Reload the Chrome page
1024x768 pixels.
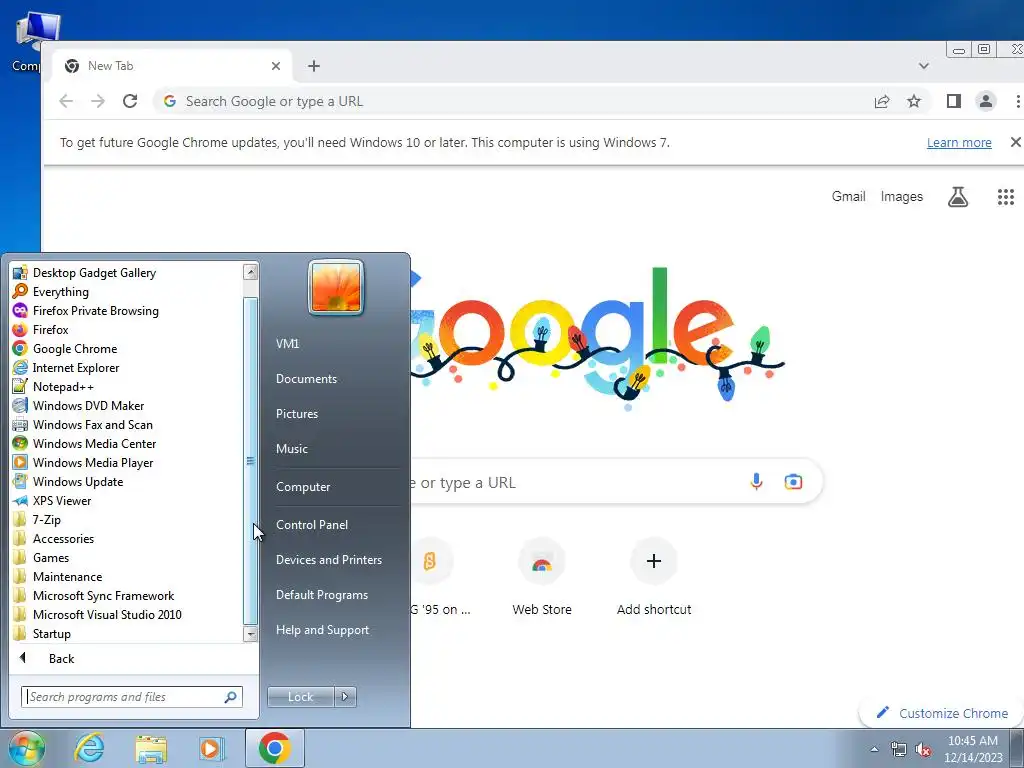pos(130,101)
